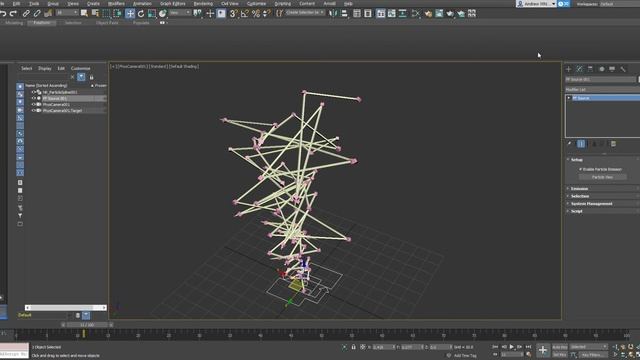
Task: Open Scene Explorer Display menu
Action: 44,69
